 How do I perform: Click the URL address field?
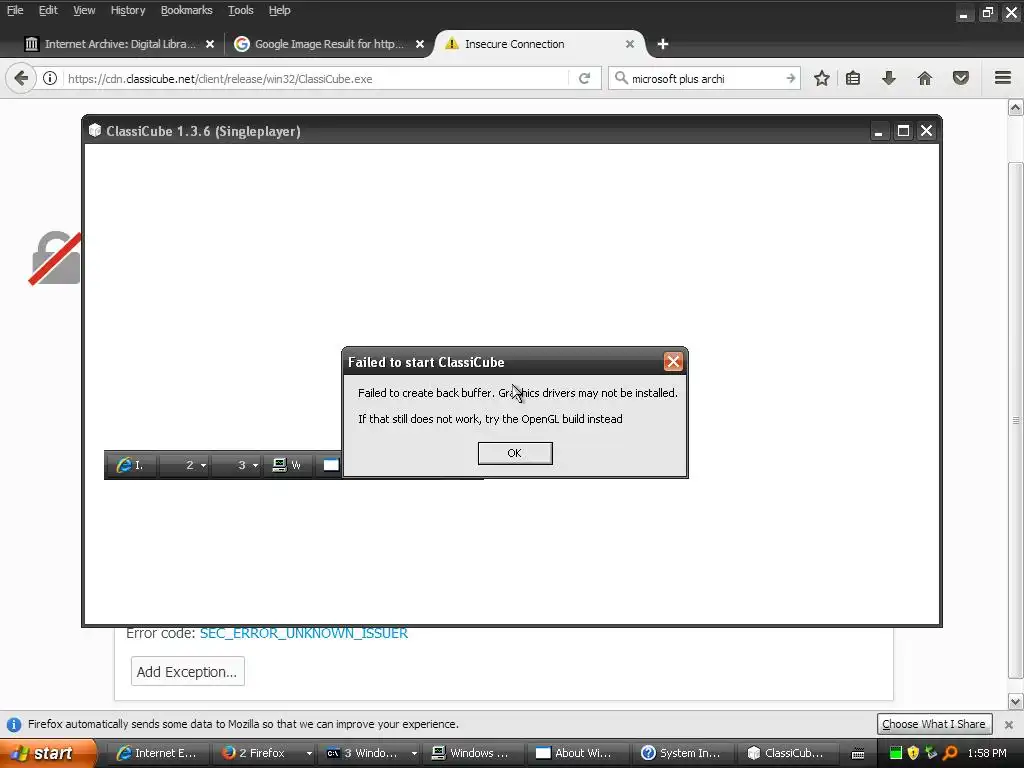pos(317,78)
